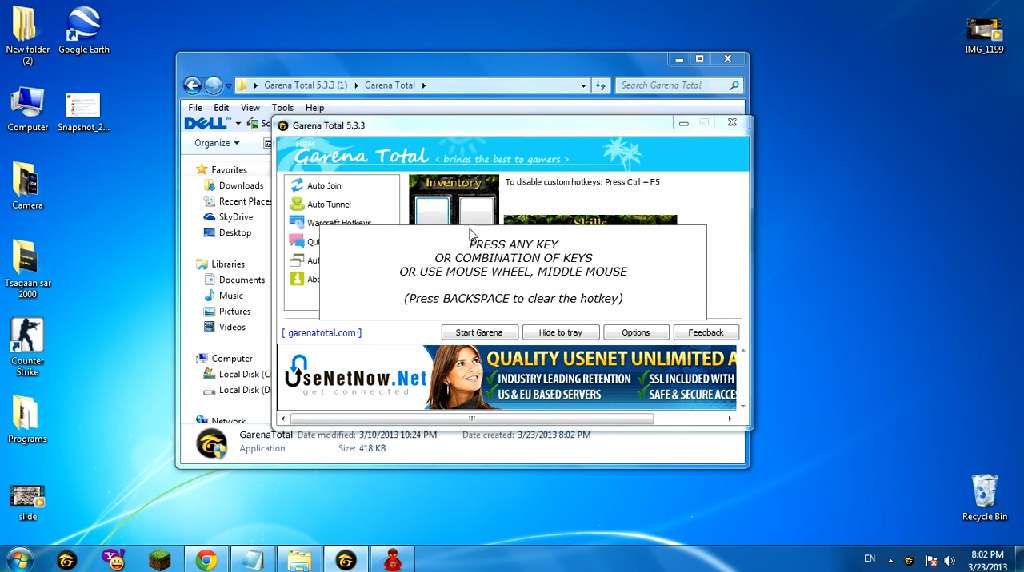Expand the address bar history dropdown
This screenshot has height=572, width=1024.
point(583,86)
